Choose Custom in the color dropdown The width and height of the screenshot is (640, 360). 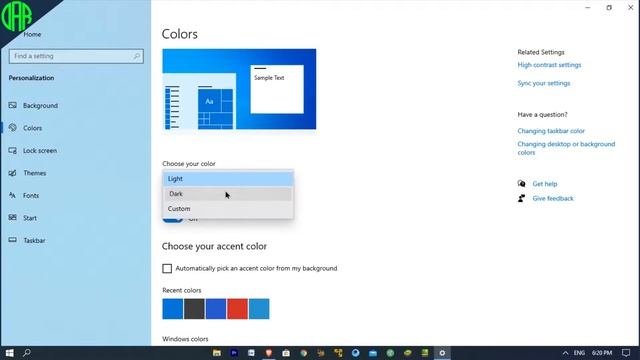[x=228, y=209]
